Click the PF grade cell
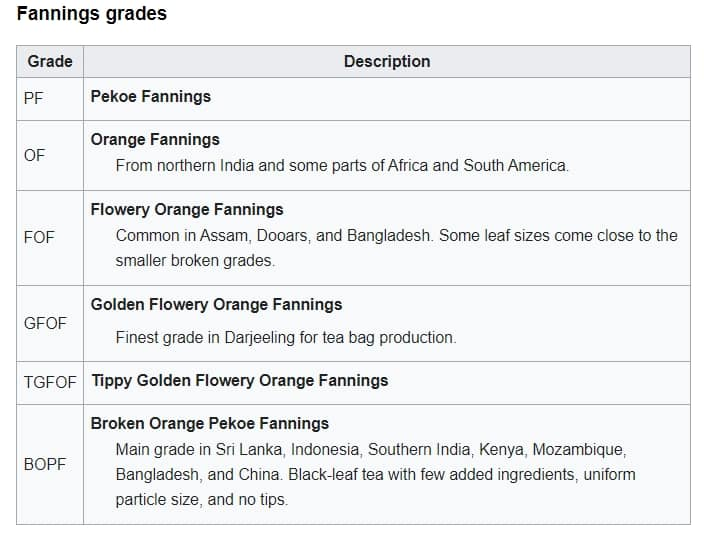 pyautogui.click(x=50, y=99)
